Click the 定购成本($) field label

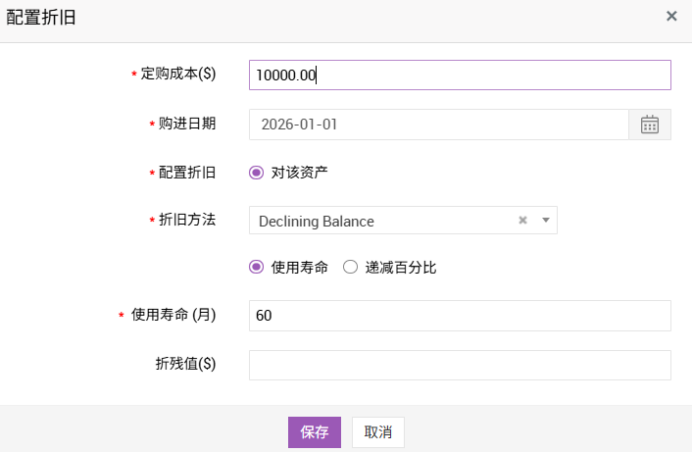click(x=178, y=74)
